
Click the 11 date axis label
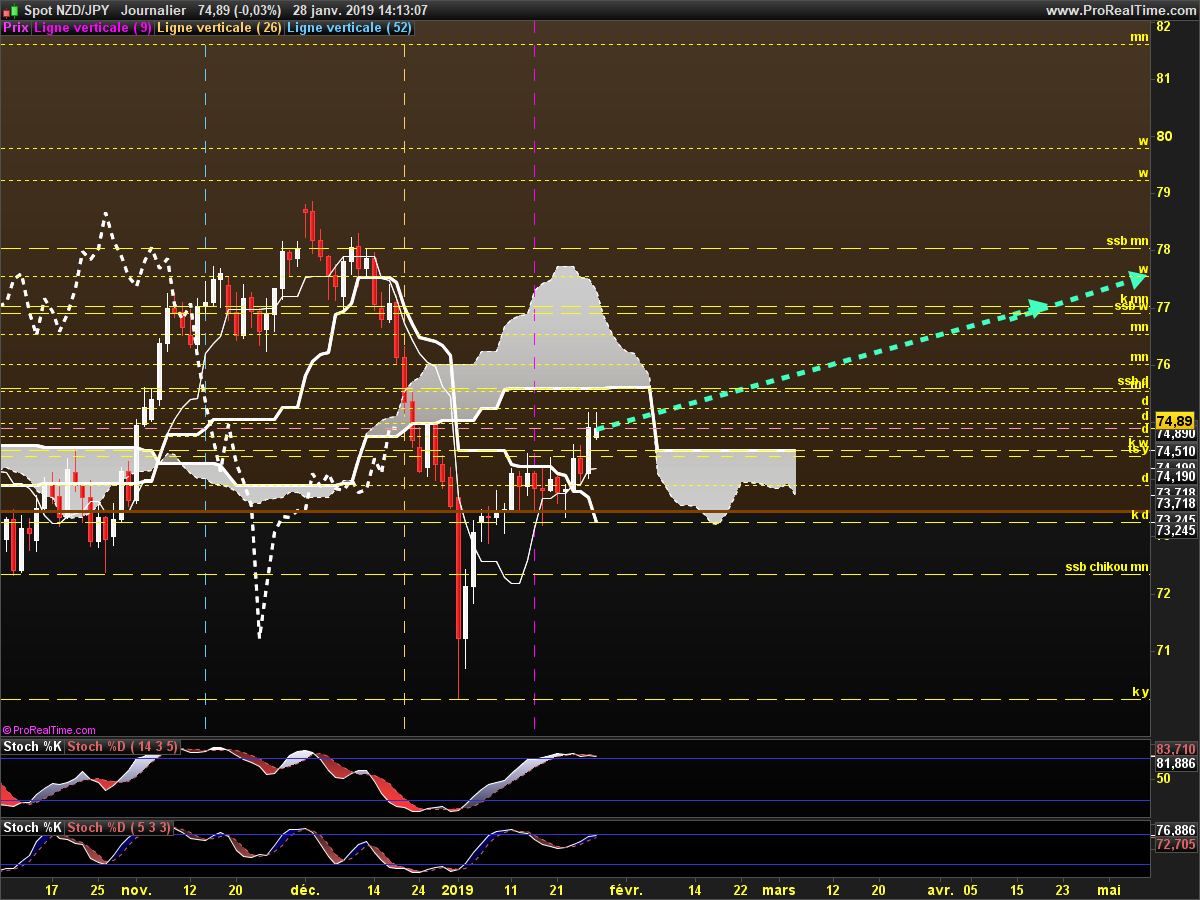tap(511, 889)
